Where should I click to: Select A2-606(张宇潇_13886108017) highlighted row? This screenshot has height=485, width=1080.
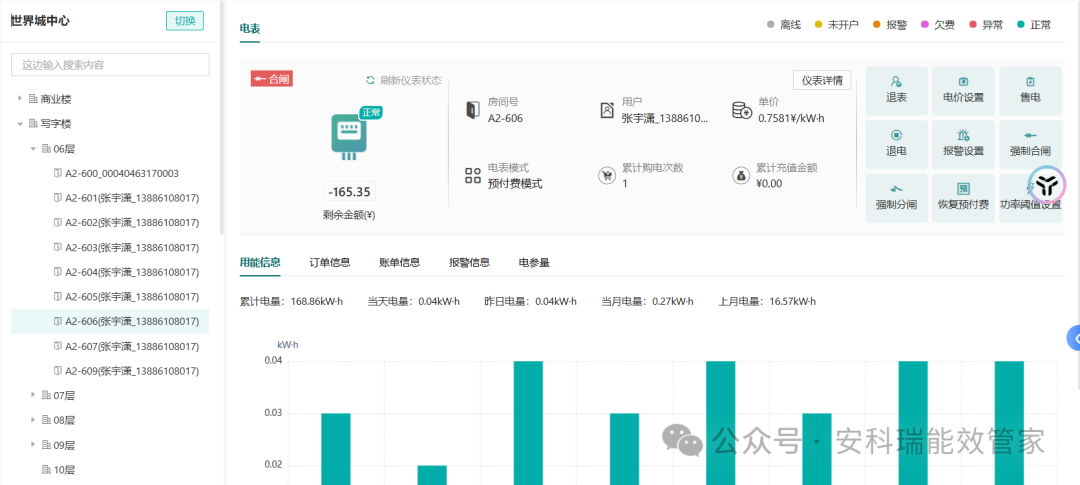pyautogui.click(x=110, y=321)
